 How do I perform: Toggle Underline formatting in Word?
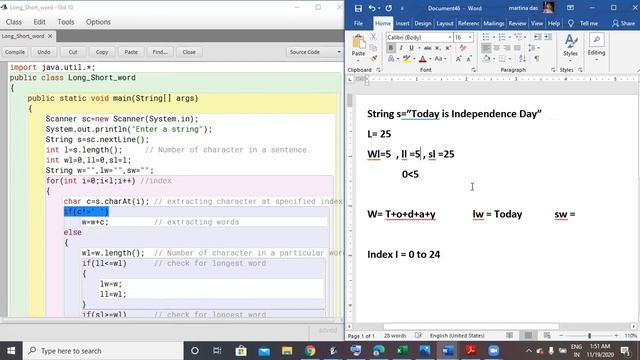pos(411,48)
